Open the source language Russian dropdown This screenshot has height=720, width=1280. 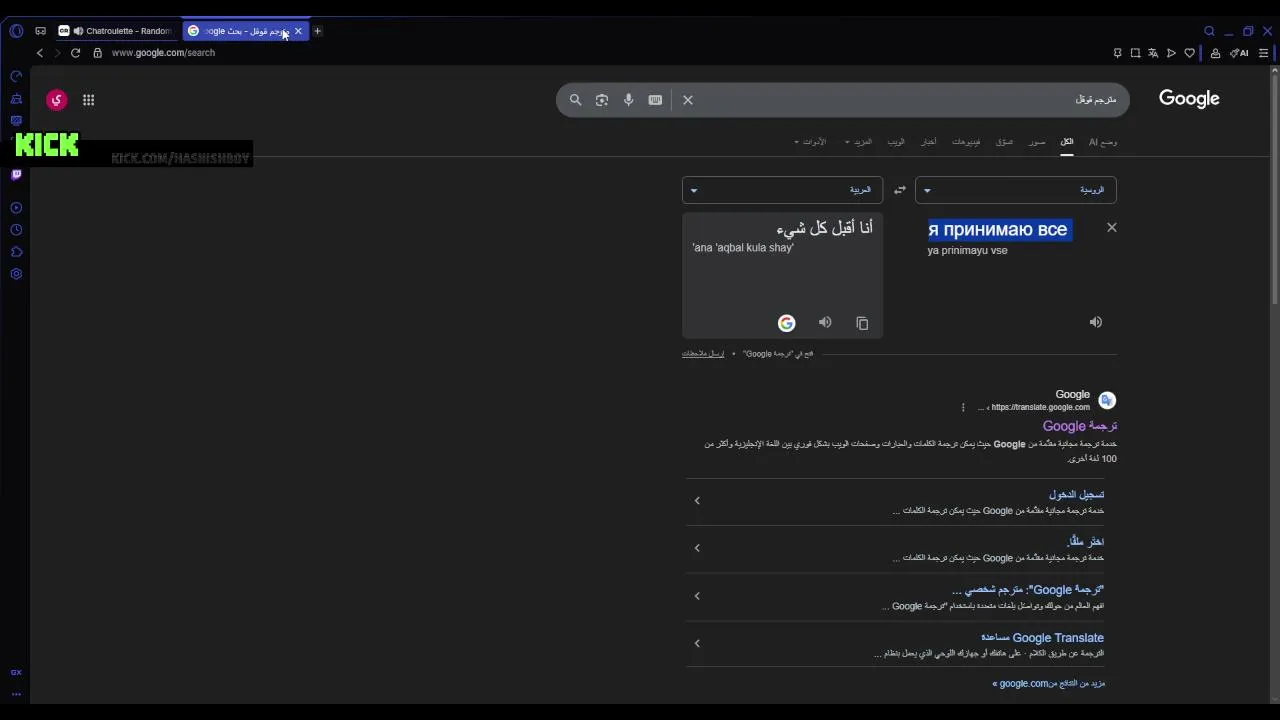[1015, 190]
